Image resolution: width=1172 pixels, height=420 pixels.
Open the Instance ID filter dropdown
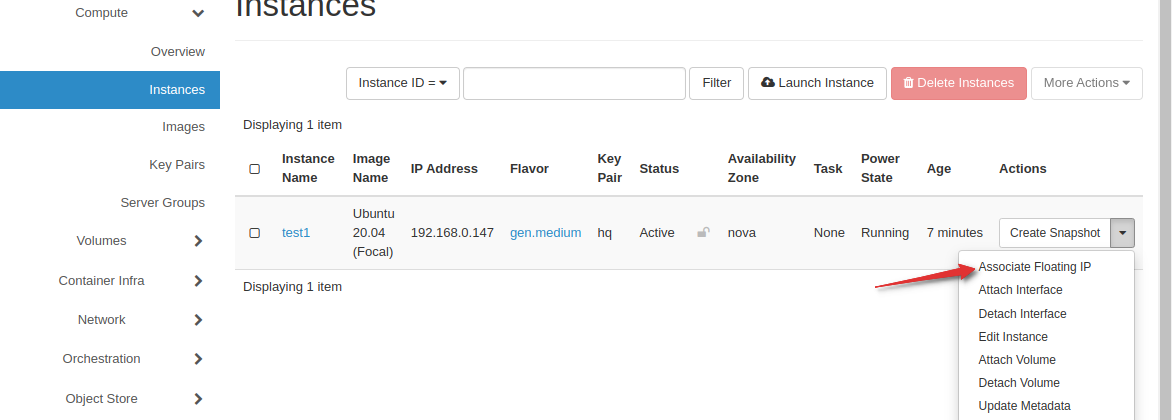[x=402, y=83]
